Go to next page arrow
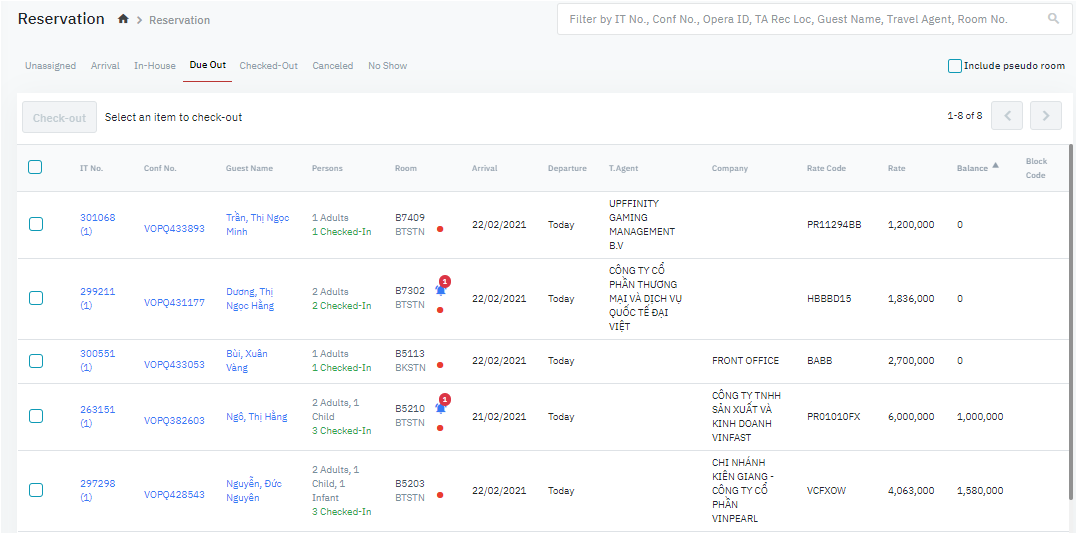The height and width of the screenshot is (534, 1077). pos(1045,116)
